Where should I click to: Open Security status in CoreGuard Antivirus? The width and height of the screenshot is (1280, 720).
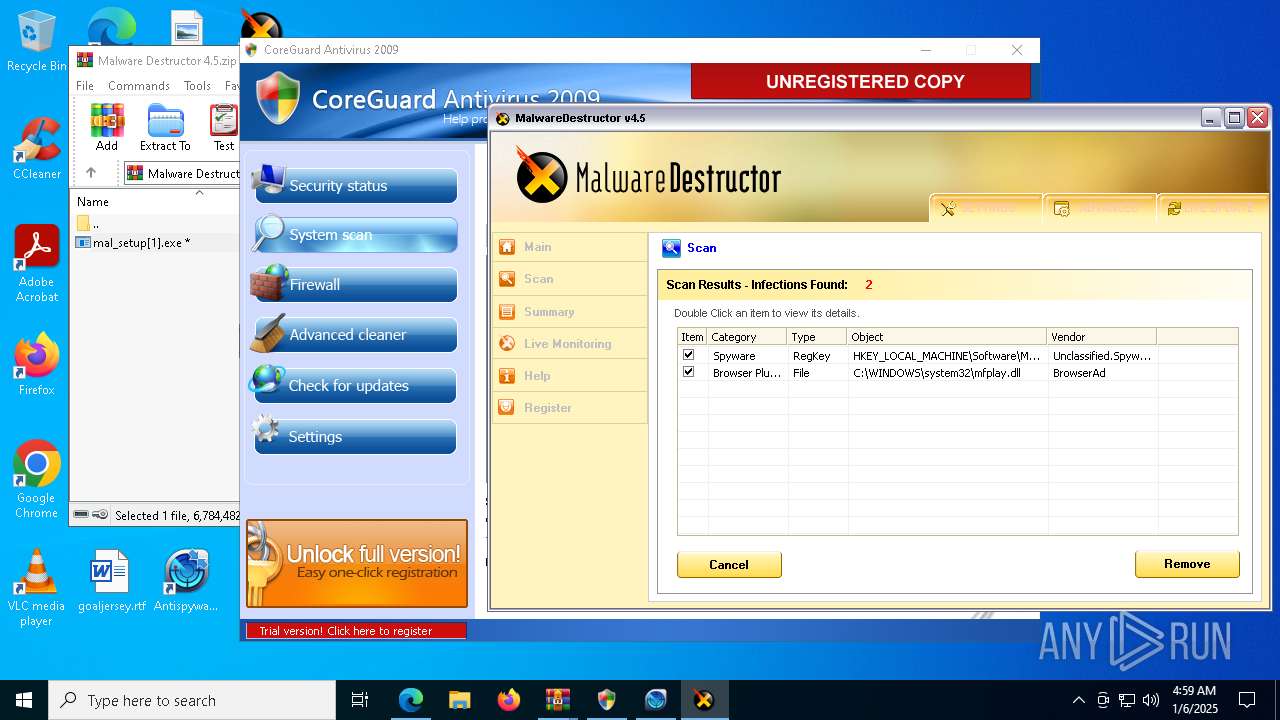(x=356, y=186)
